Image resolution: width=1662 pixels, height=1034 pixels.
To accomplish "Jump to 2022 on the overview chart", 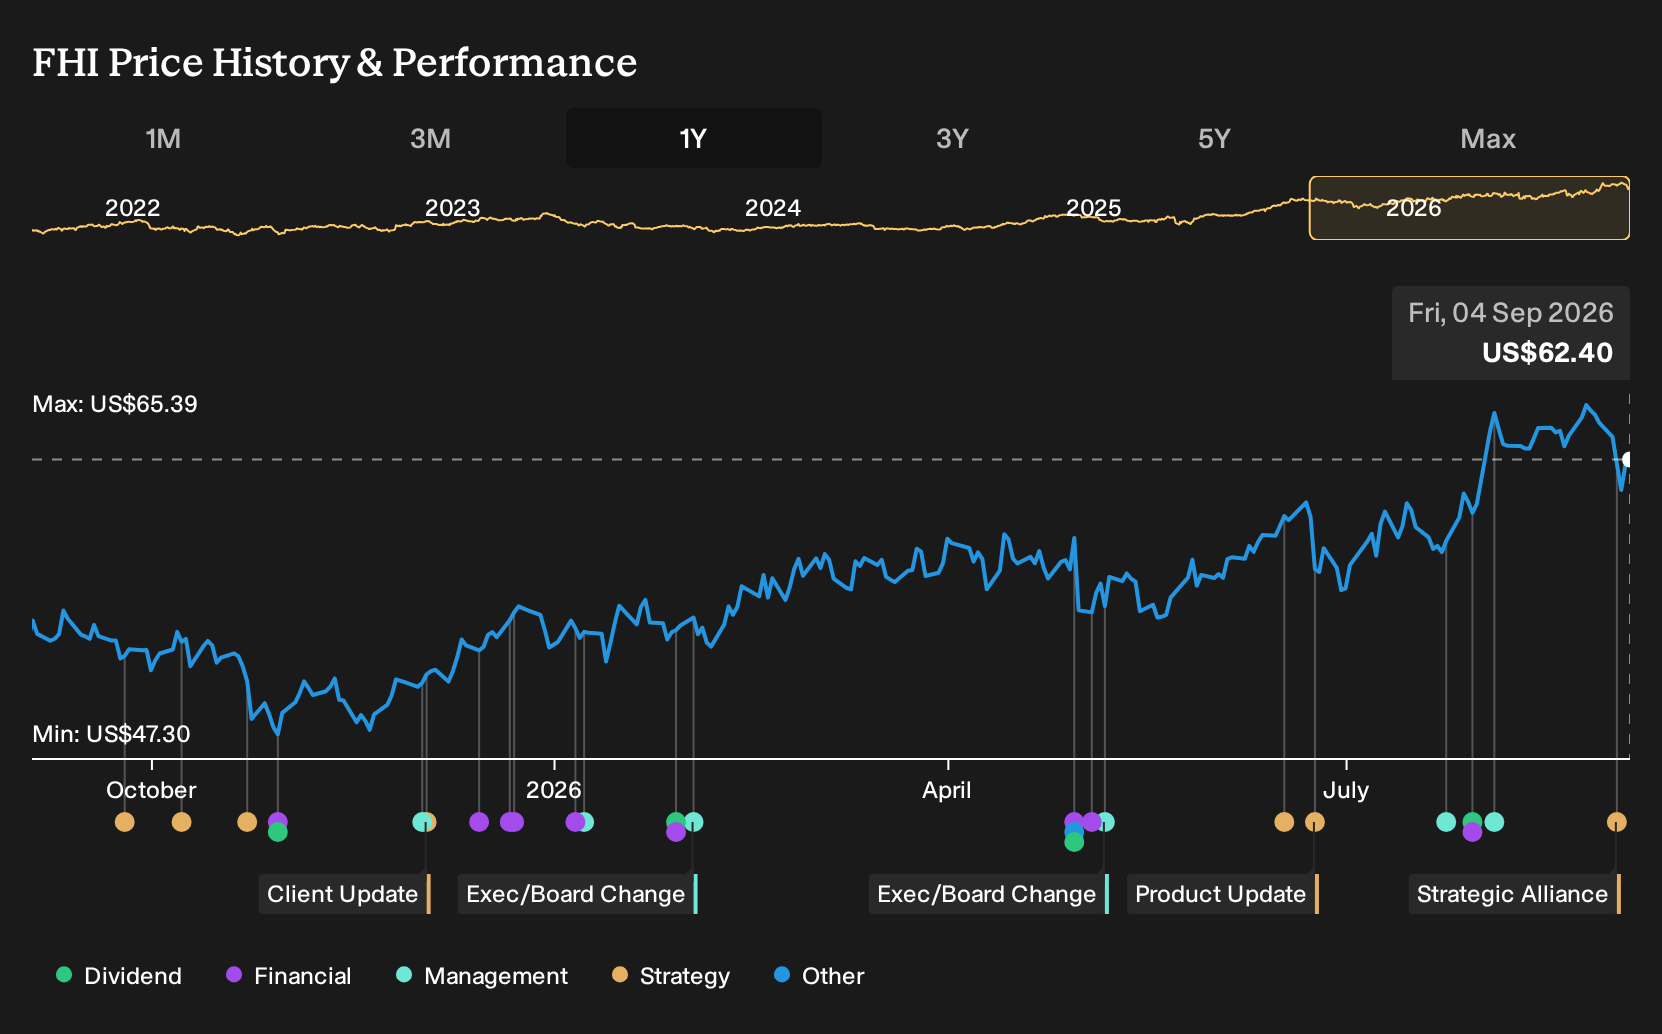I will pos(133,208).
